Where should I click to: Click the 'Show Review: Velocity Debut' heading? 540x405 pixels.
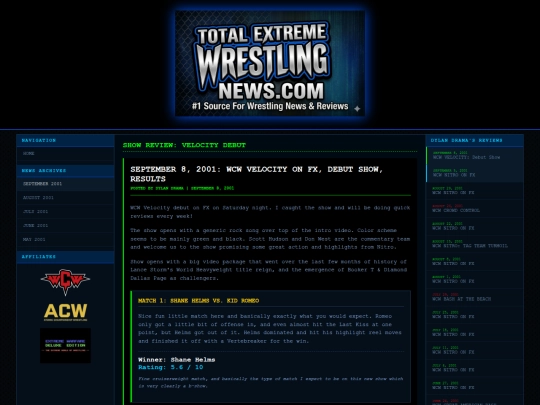[184, 145]
